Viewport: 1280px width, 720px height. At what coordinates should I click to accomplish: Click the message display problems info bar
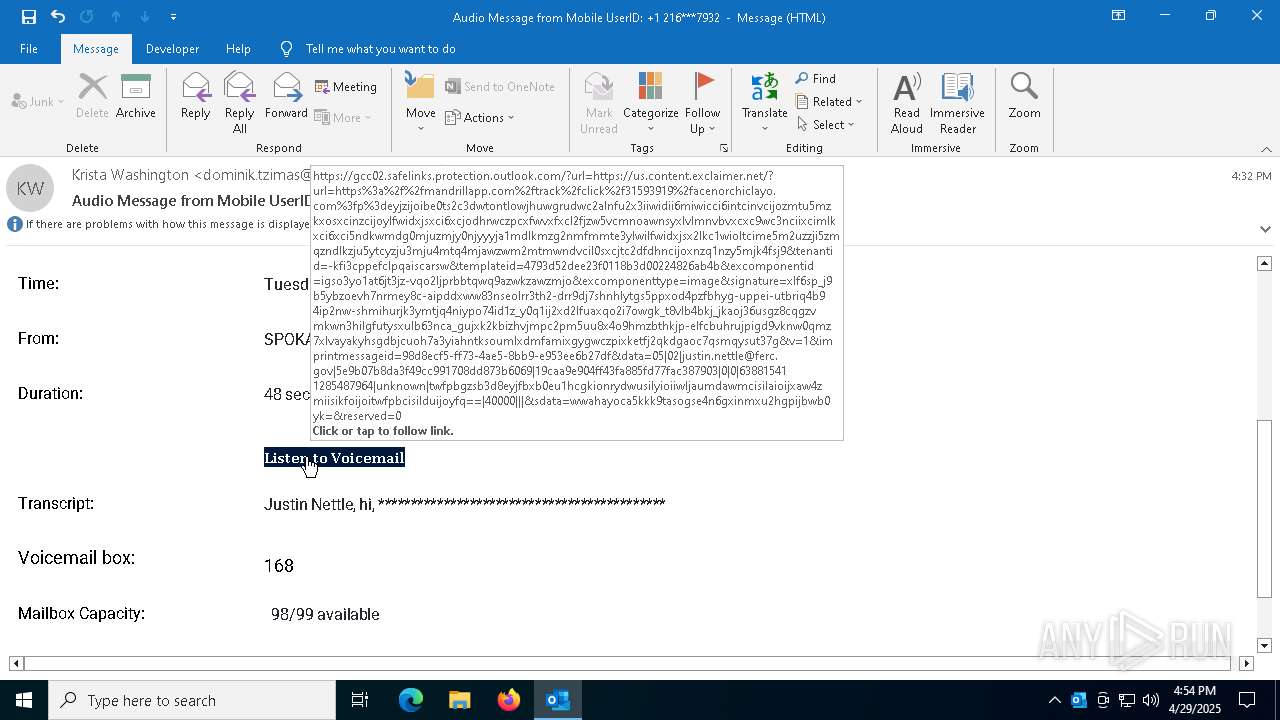tap(160, 224)
